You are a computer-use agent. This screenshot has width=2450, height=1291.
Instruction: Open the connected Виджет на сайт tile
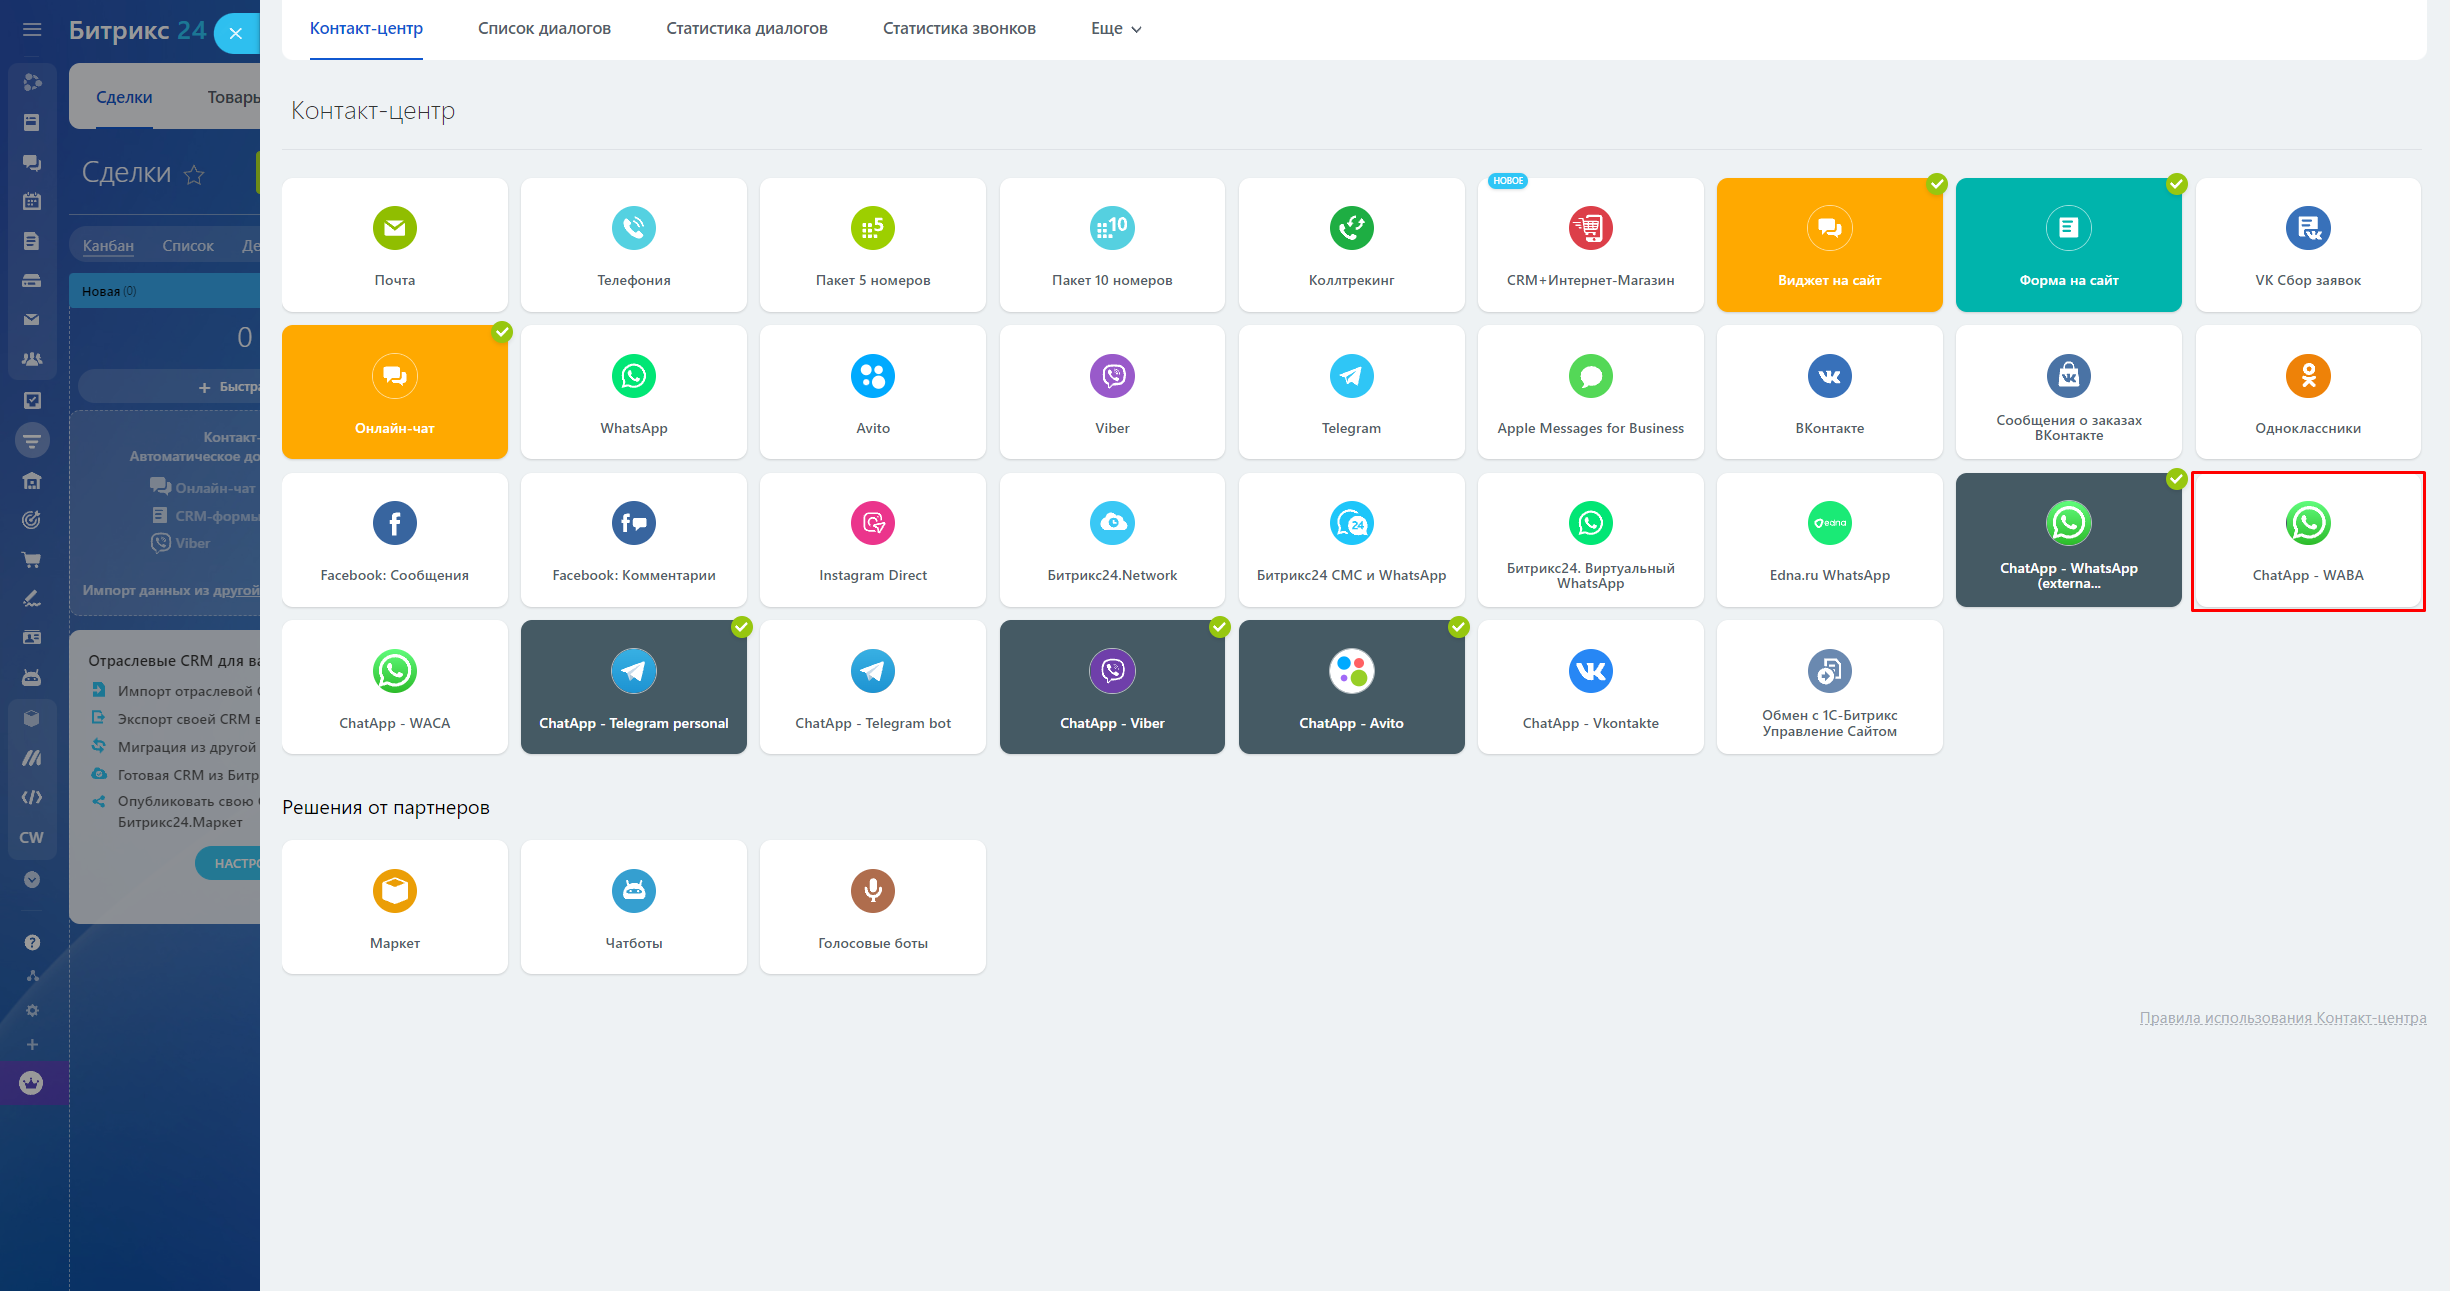click(1829, 245)
